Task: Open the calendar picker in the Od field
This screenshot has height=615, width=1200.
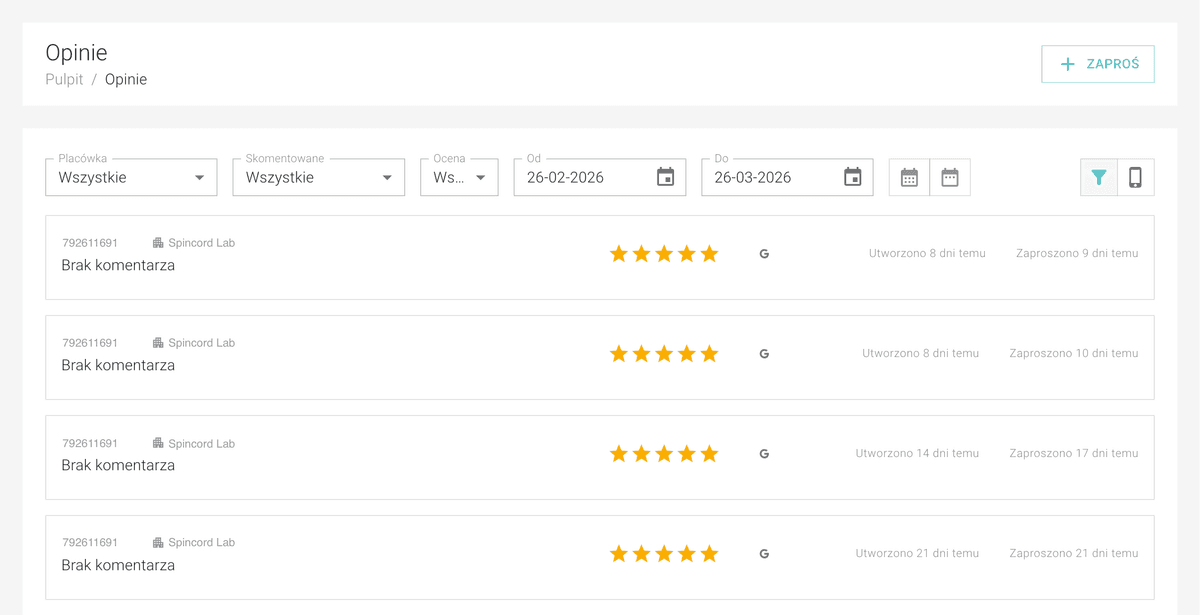Action: coord(665,177)
